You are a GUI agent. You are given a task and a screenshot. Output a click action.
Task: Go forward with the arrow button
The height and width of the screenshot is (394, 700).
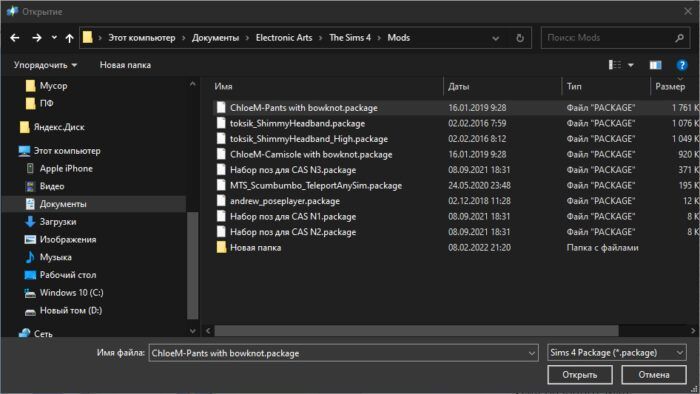click(x=37, y=38)
